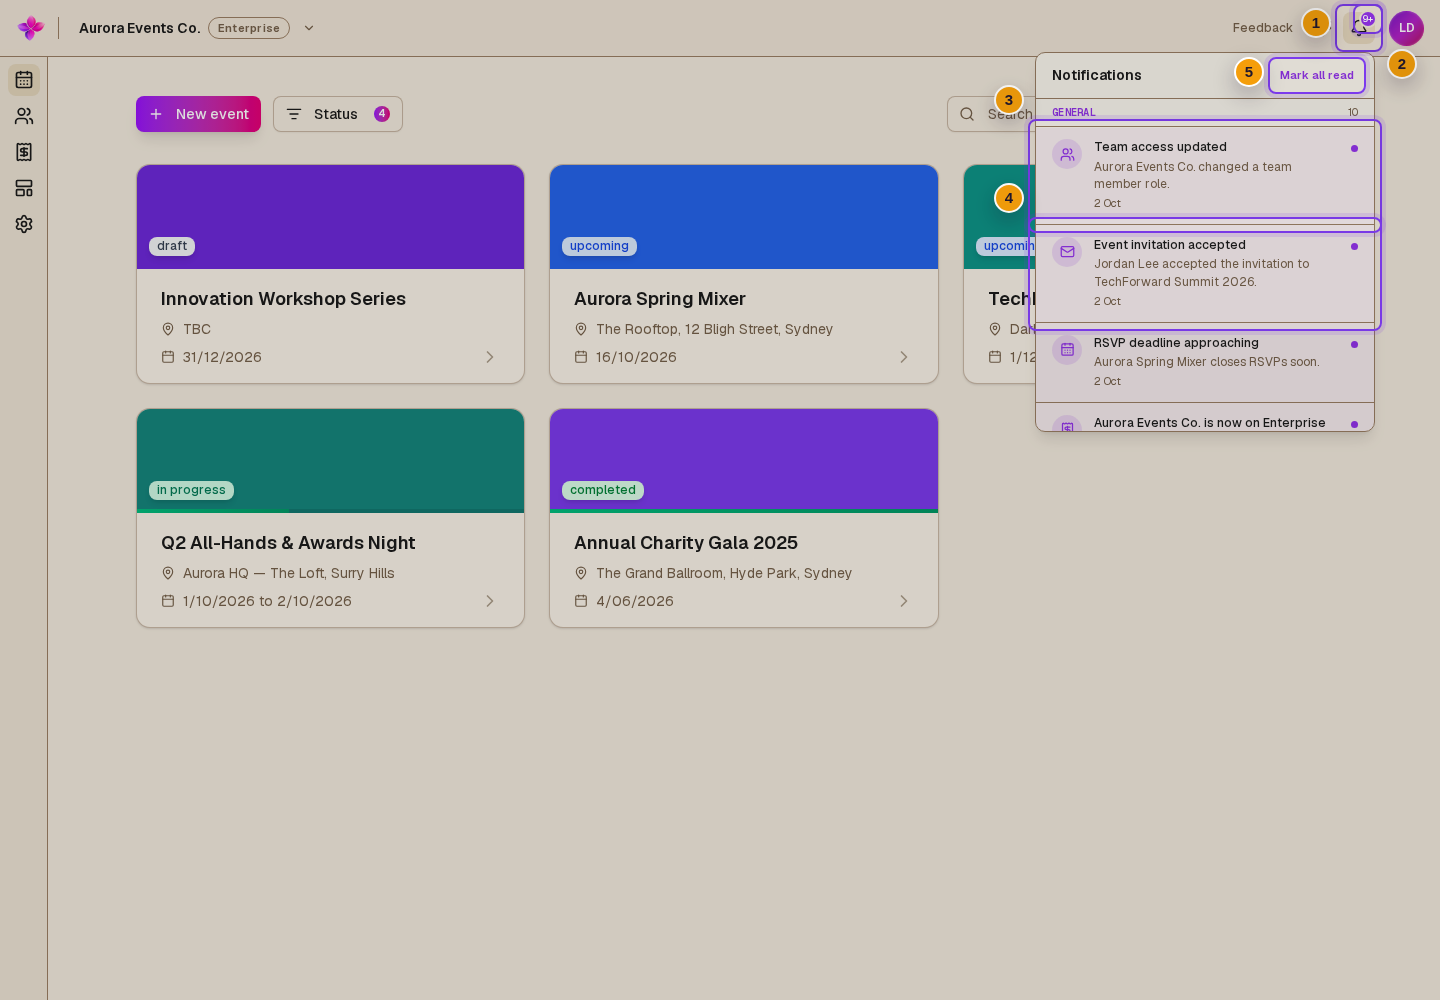Toggle unread dot on Event invitation accepted
This screenshot has height=1000, width=1440.
1354,246
